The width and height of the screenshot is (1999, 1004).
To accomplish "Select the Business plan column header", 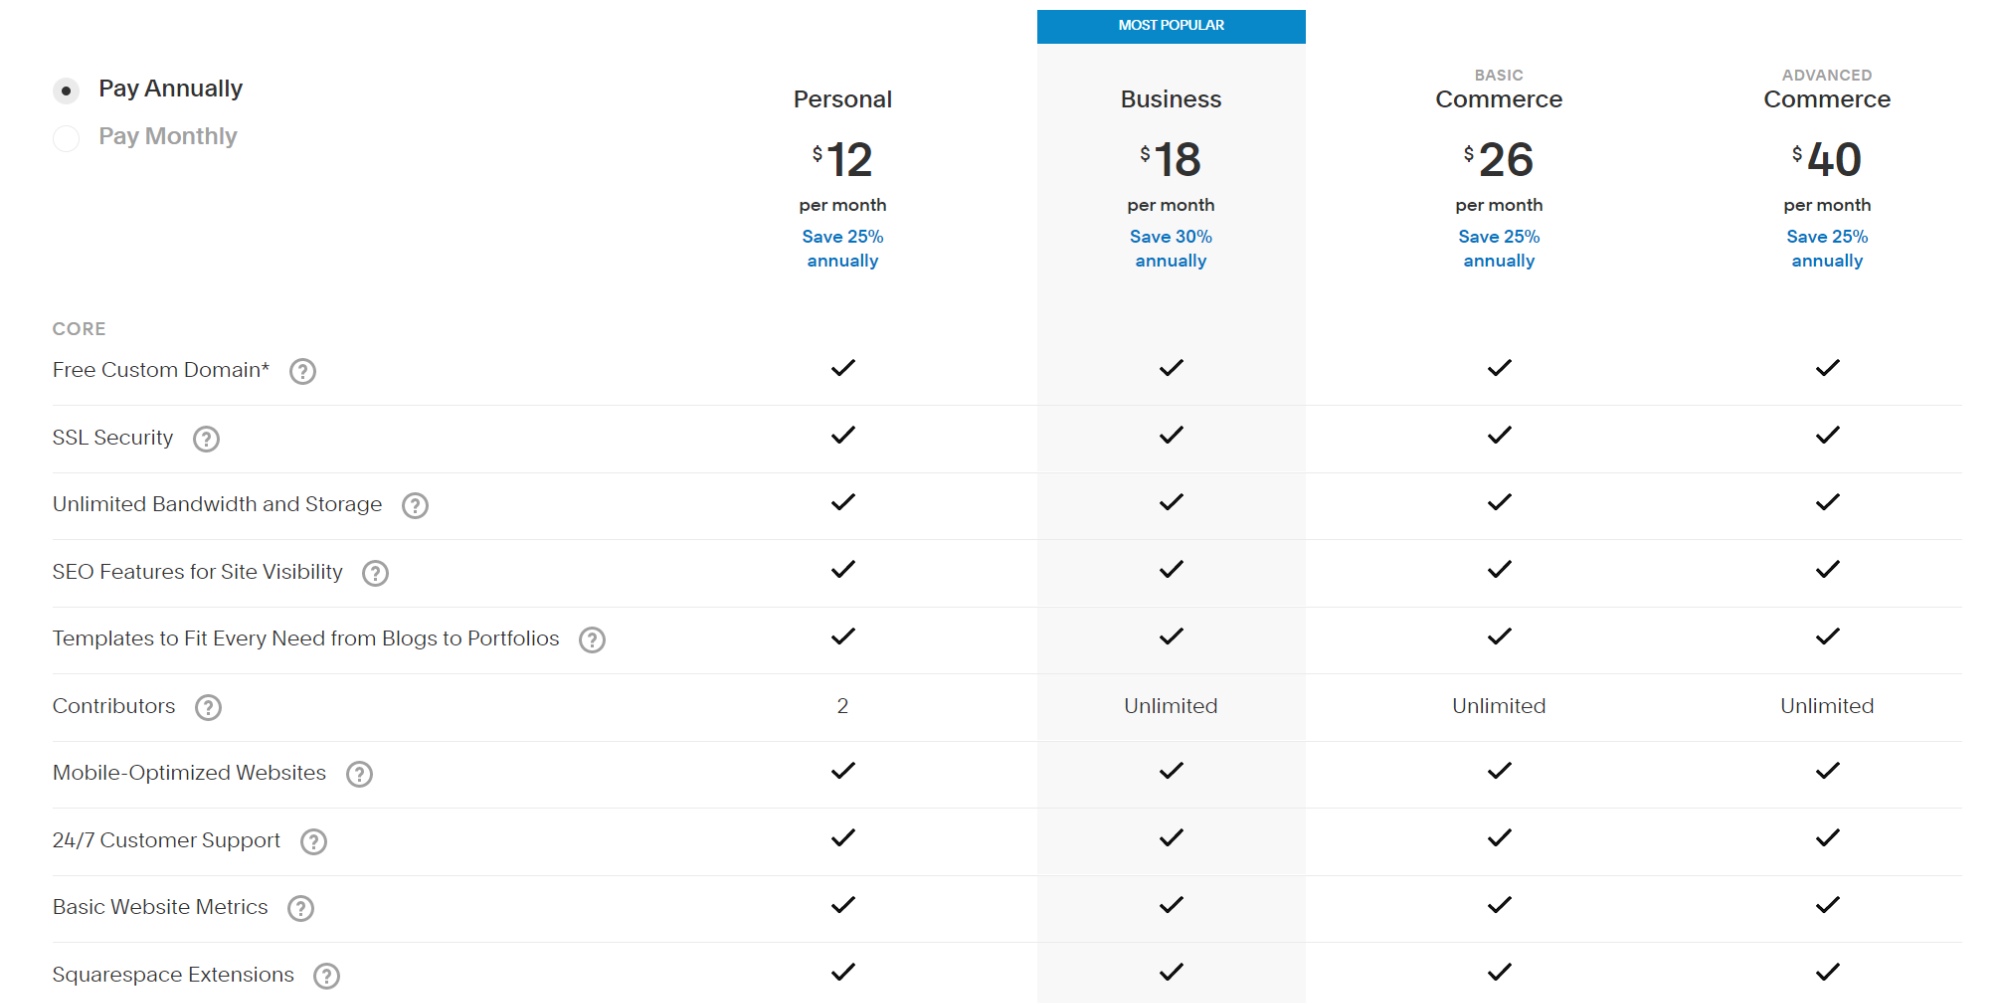I will [1170, 99].
